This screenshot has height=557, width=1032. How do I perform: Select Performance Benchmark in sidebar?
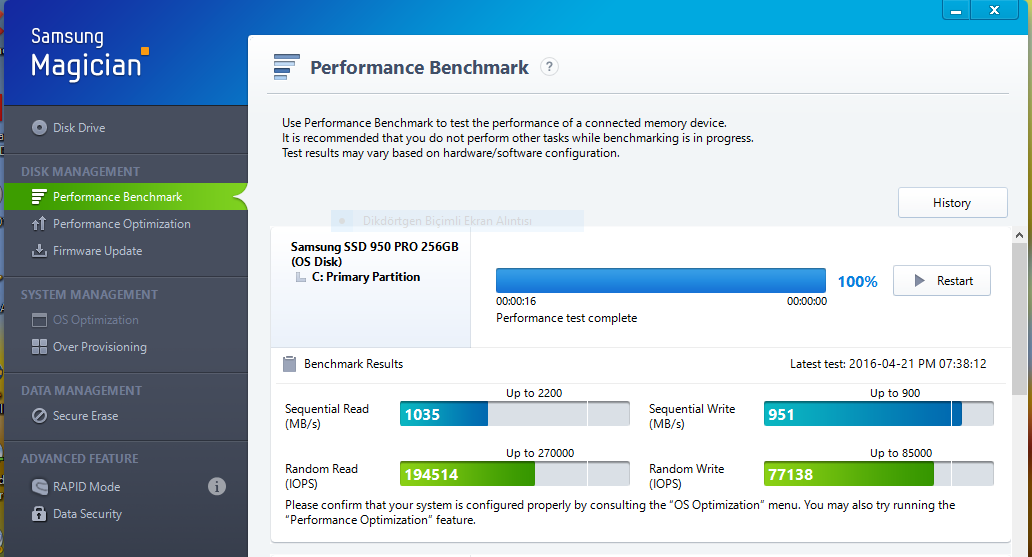pos(125,197)
